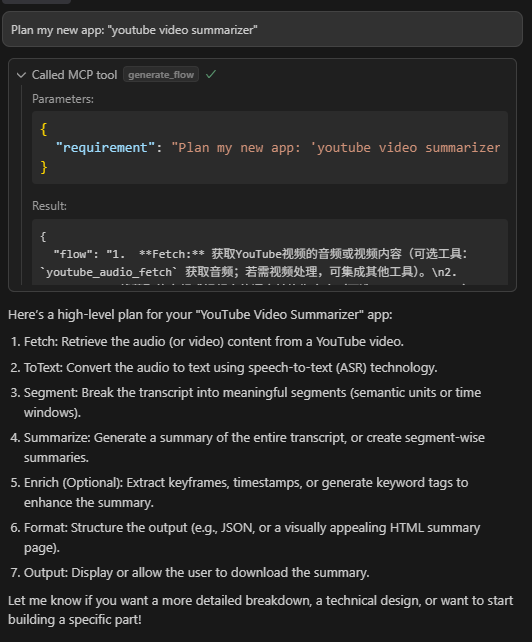This screenshot has height=642, width=532.
Task: Click the `youtube_audio_fetch` text in result
Action: [x=109, y=272]
